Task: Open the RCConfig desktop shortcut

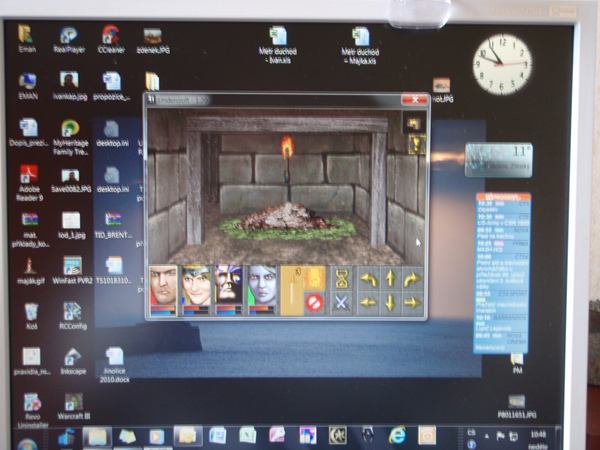Action: [x=73, y=316]
